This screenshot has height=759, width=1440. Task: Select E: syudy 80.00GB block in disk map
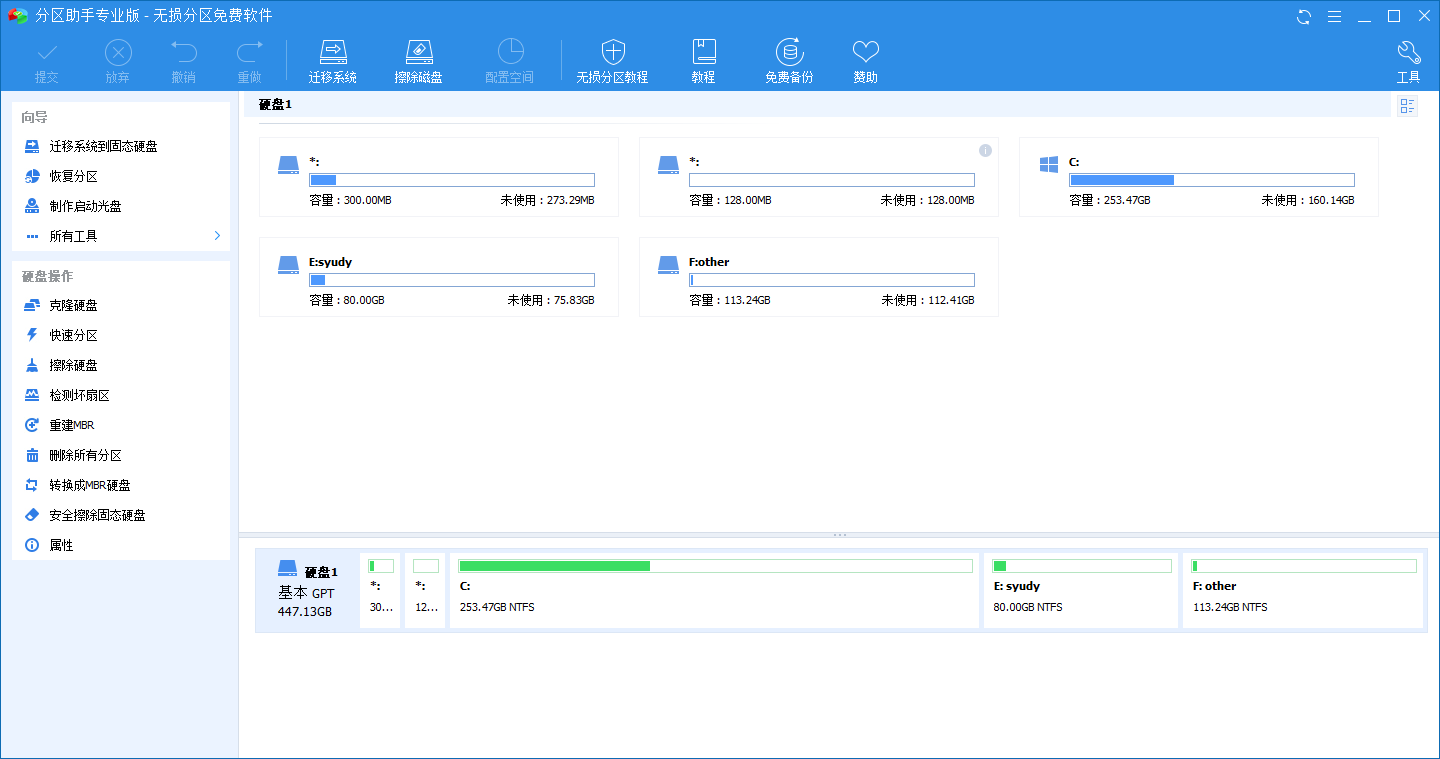click(x=1081, y=591)
